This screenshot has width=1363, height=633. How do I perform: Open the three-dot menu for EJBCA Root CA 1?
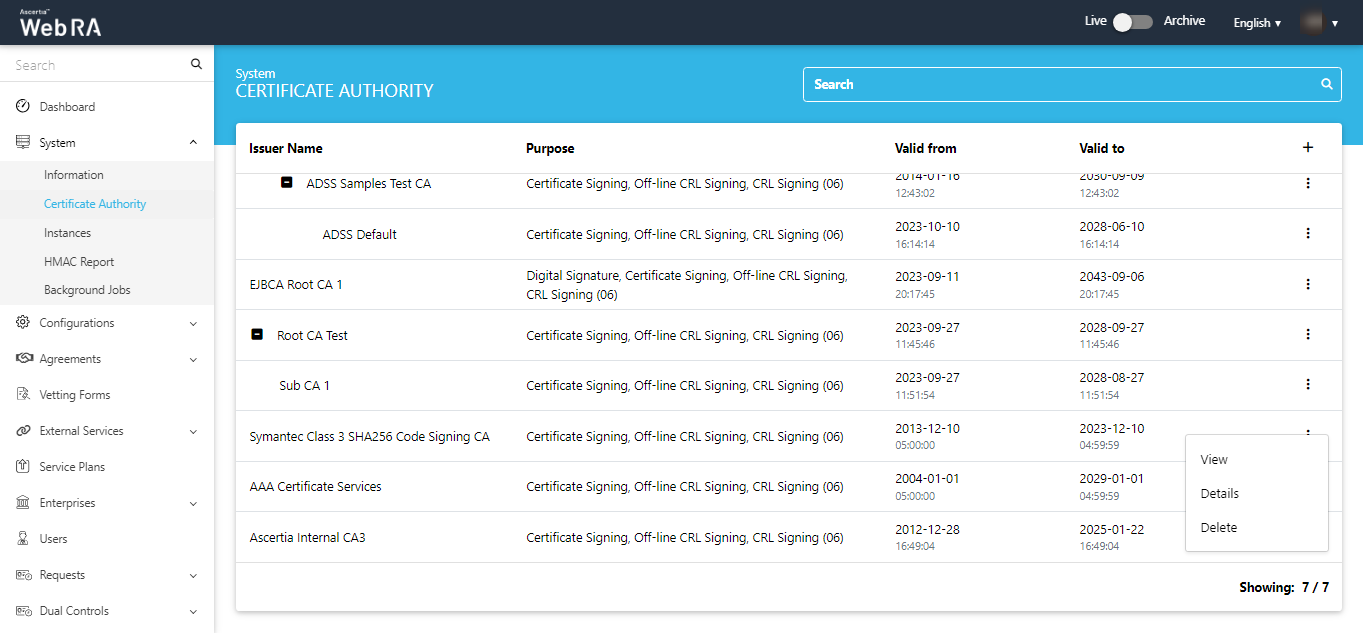pos(1307,284)
